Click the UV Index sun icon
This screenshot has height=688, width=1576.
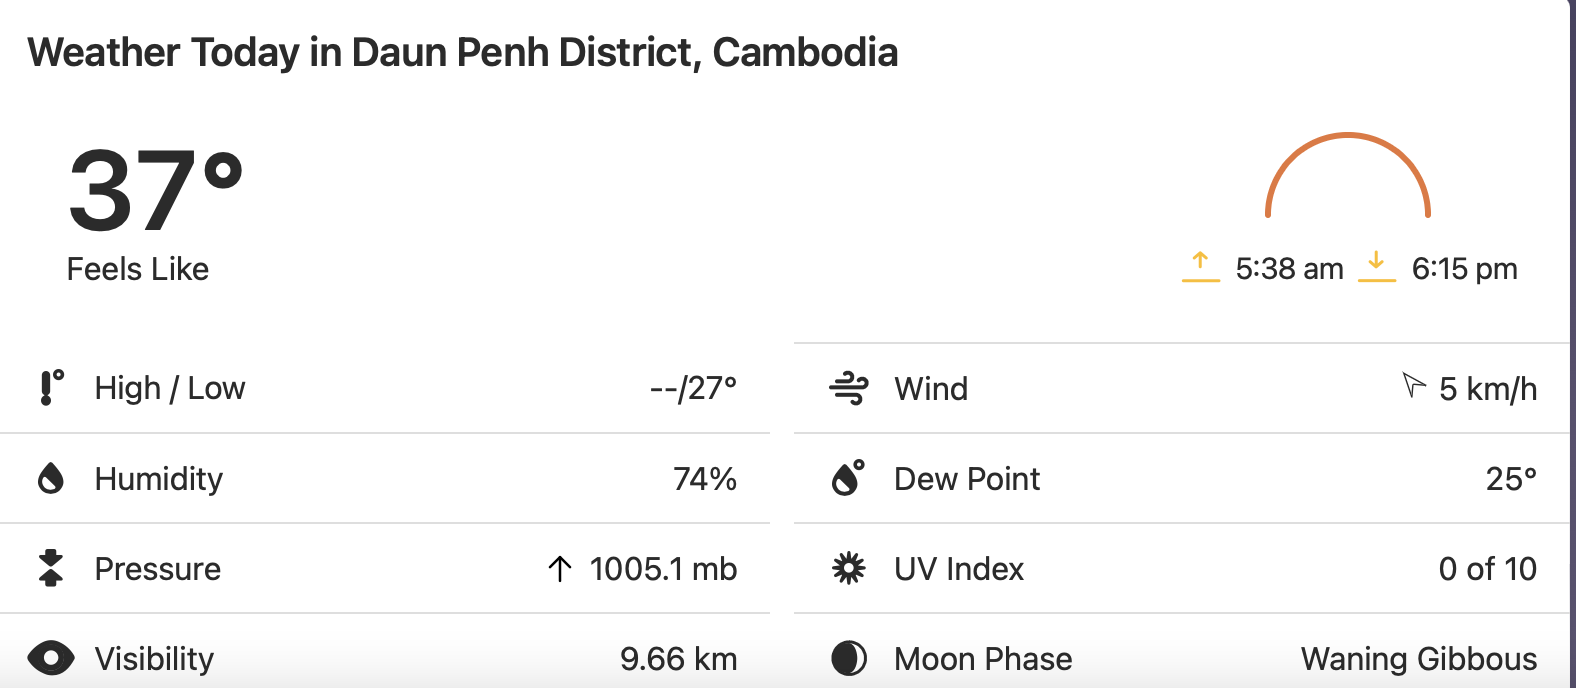(849, 568)
